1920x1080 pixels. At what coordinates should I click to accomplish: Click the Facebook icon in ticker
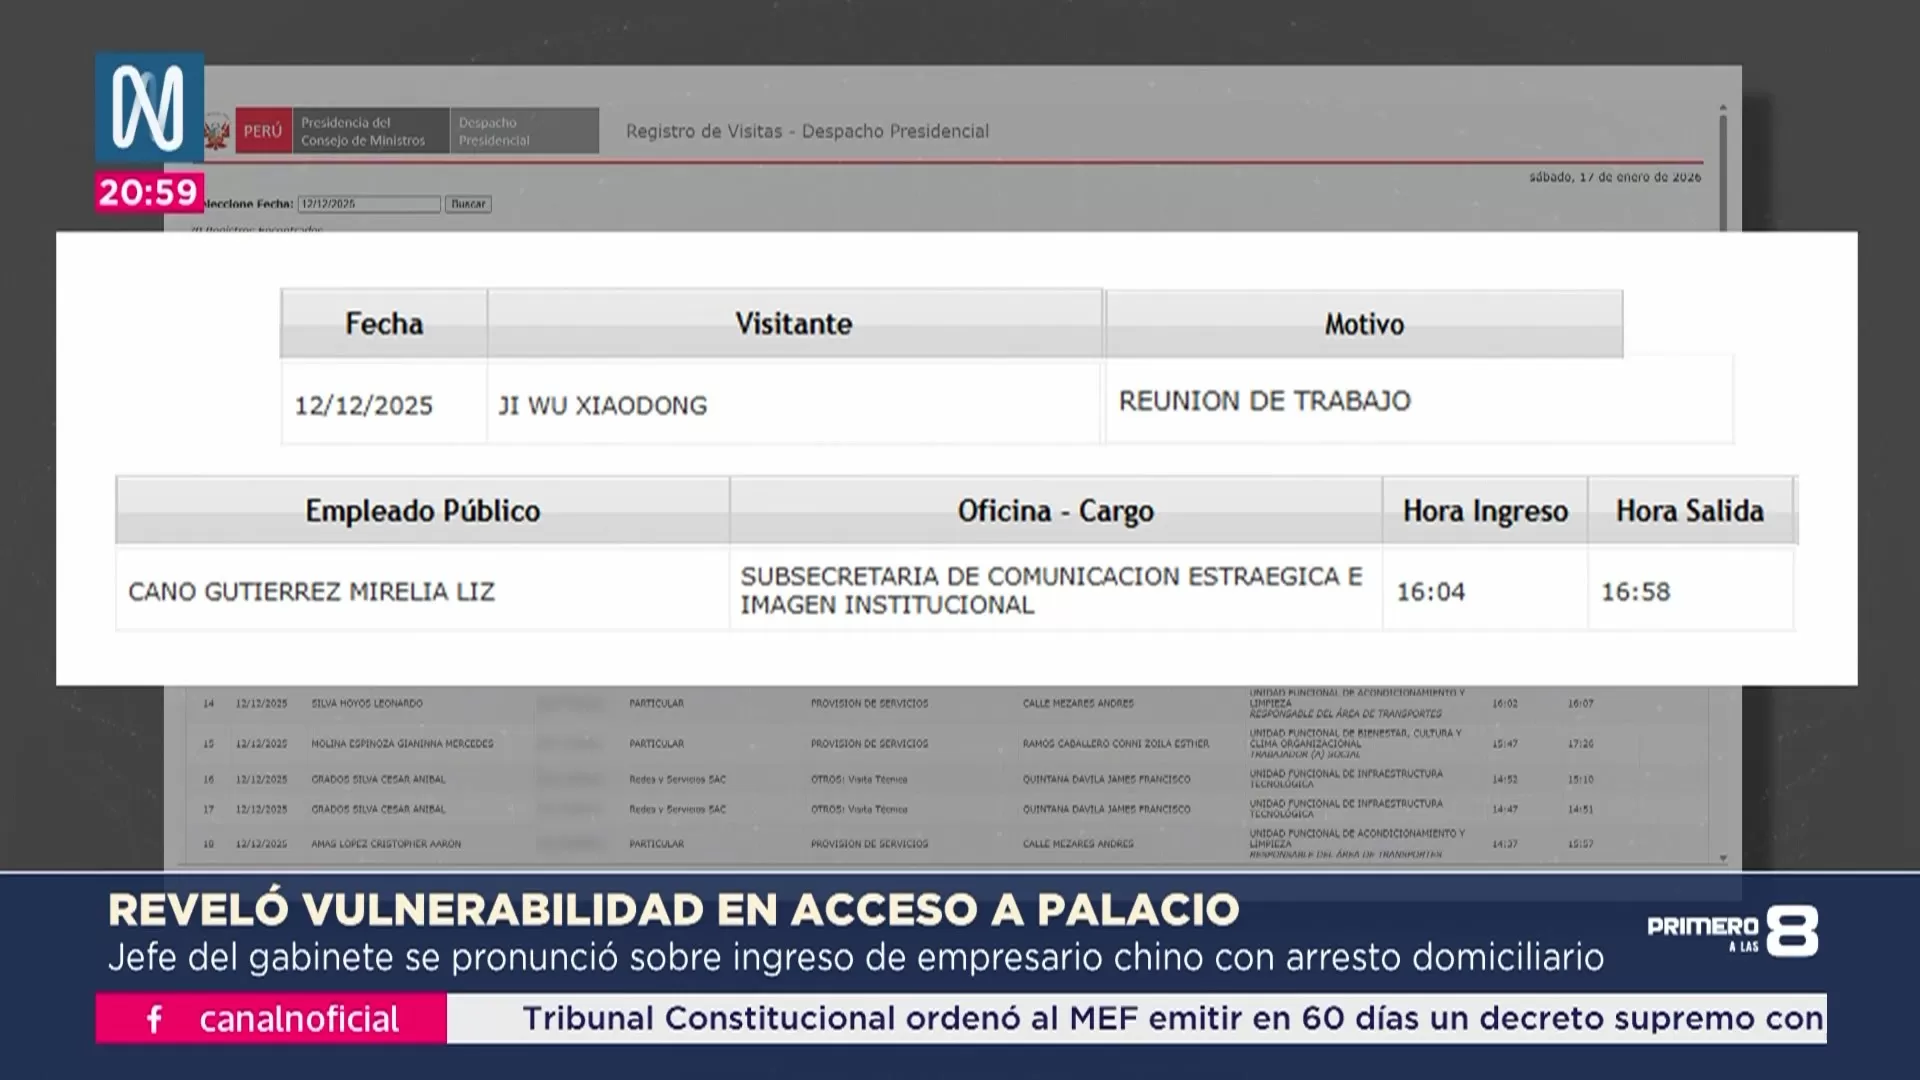pos(155,1019)
